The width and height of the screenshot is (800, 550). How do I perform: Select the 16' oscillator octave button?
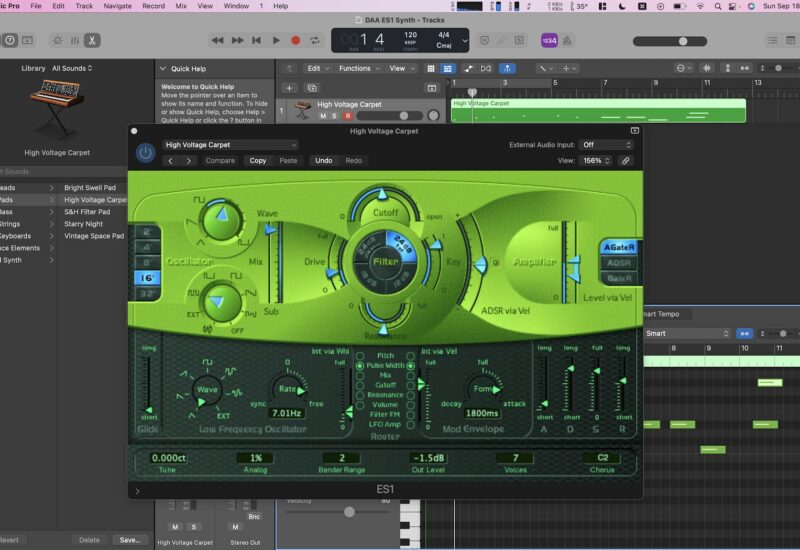click(147, 278)
